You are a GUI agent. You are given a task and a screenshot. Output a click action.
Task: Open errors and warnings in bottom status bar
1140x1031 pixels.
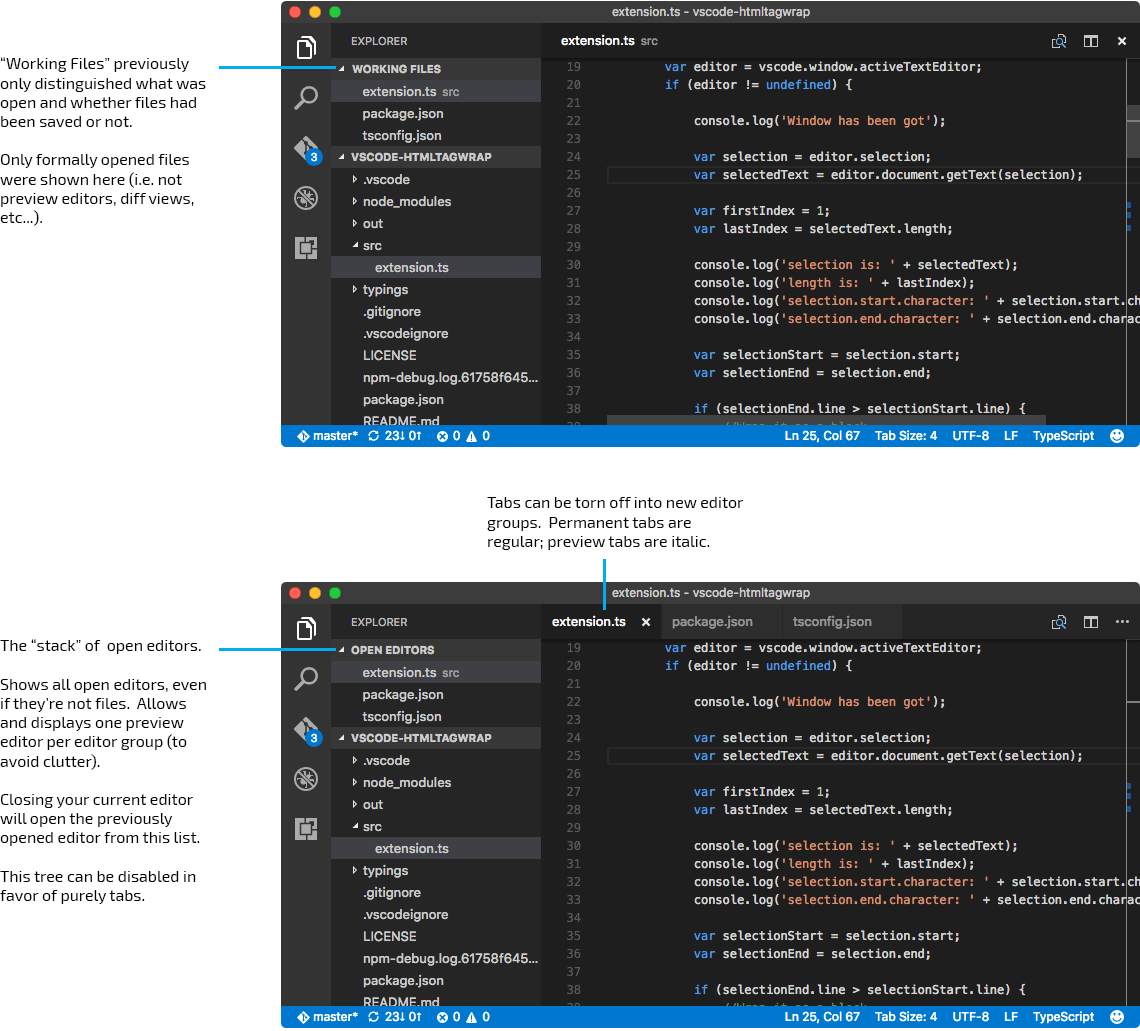click(x=463, y=1017)
